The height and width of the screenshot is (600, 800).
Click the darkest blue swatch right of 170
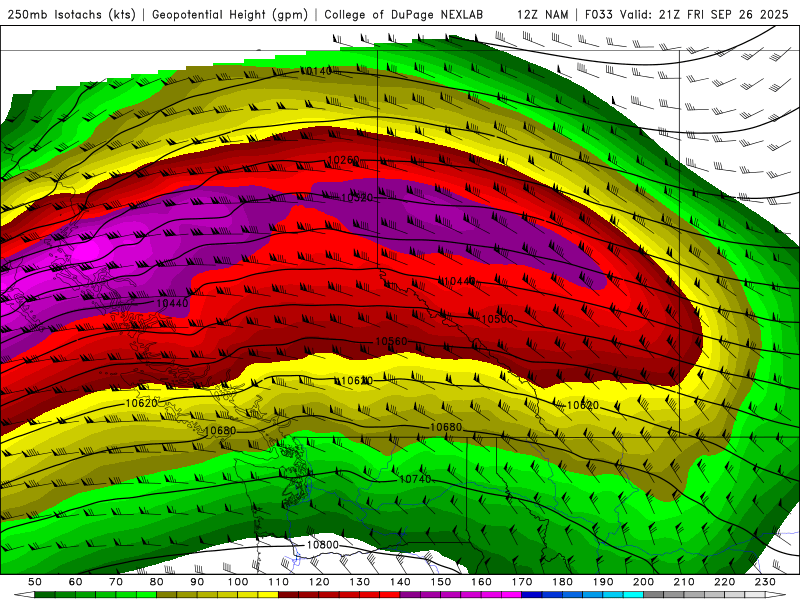click(x=532, y=595)
